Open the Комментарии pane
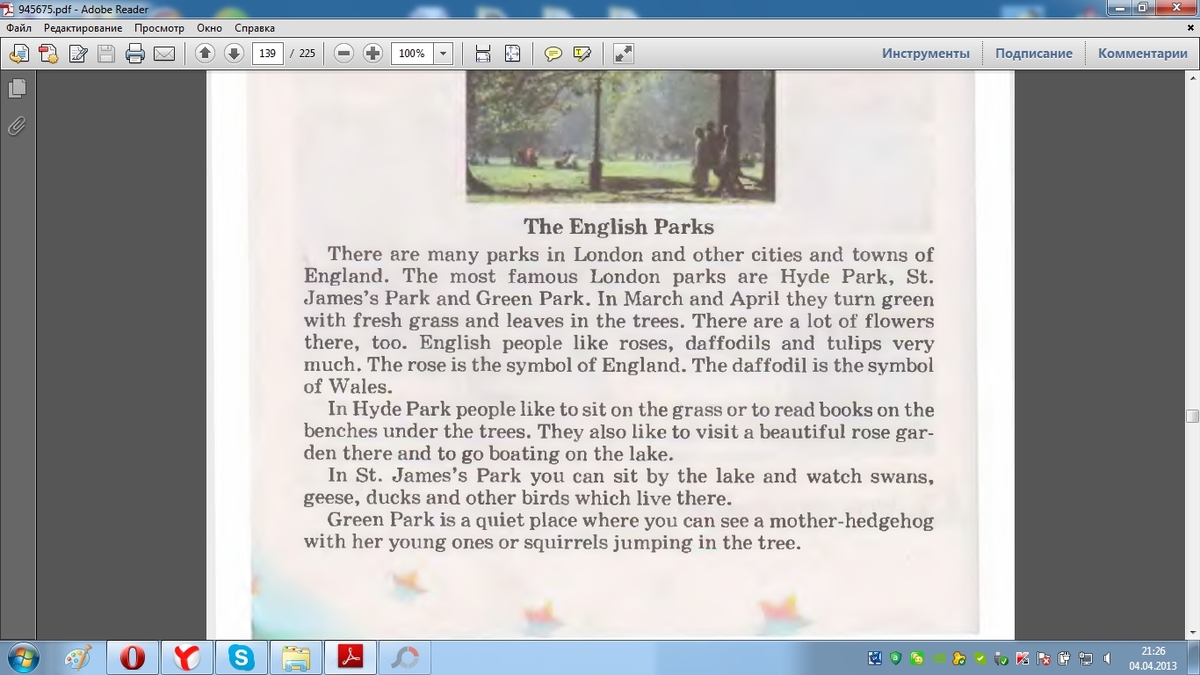Image resolution: width=1200 pixels, height=675 pixels. click(1142, 54)
